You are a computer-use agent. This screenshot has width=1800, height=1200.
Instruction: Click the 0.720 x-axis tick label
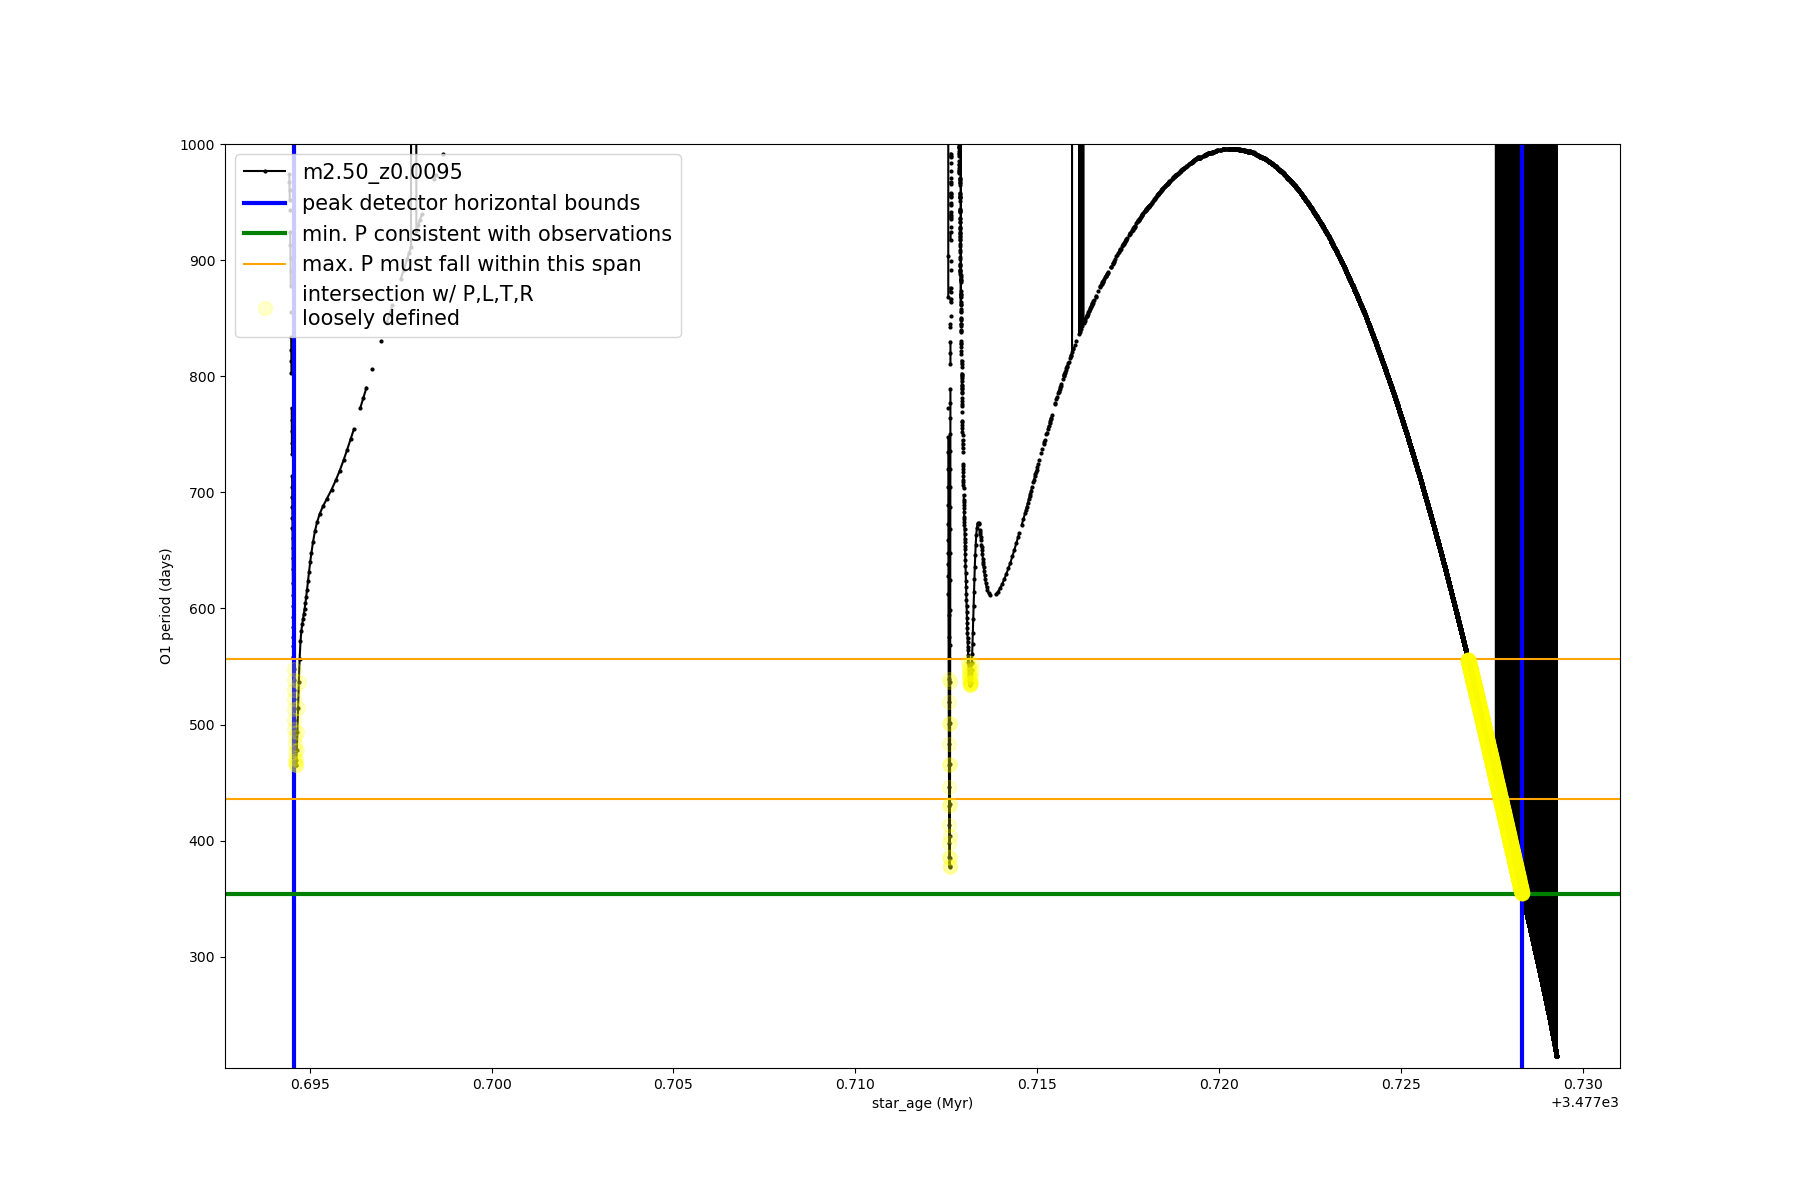pyautogui.click(x=1219, y=1084)
